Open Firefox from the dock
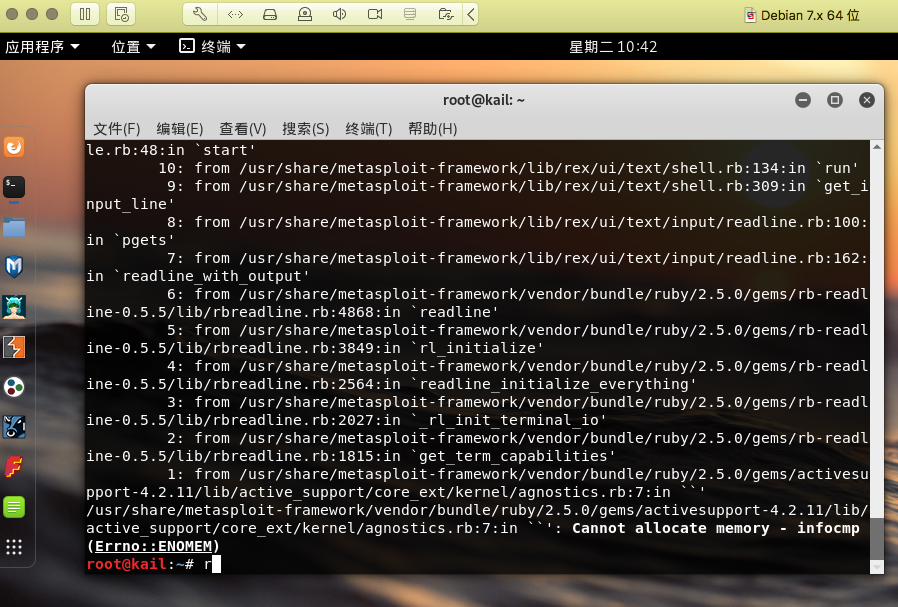Screen dimensions: 898x607 pyautogui.click(x=14, y=146)
